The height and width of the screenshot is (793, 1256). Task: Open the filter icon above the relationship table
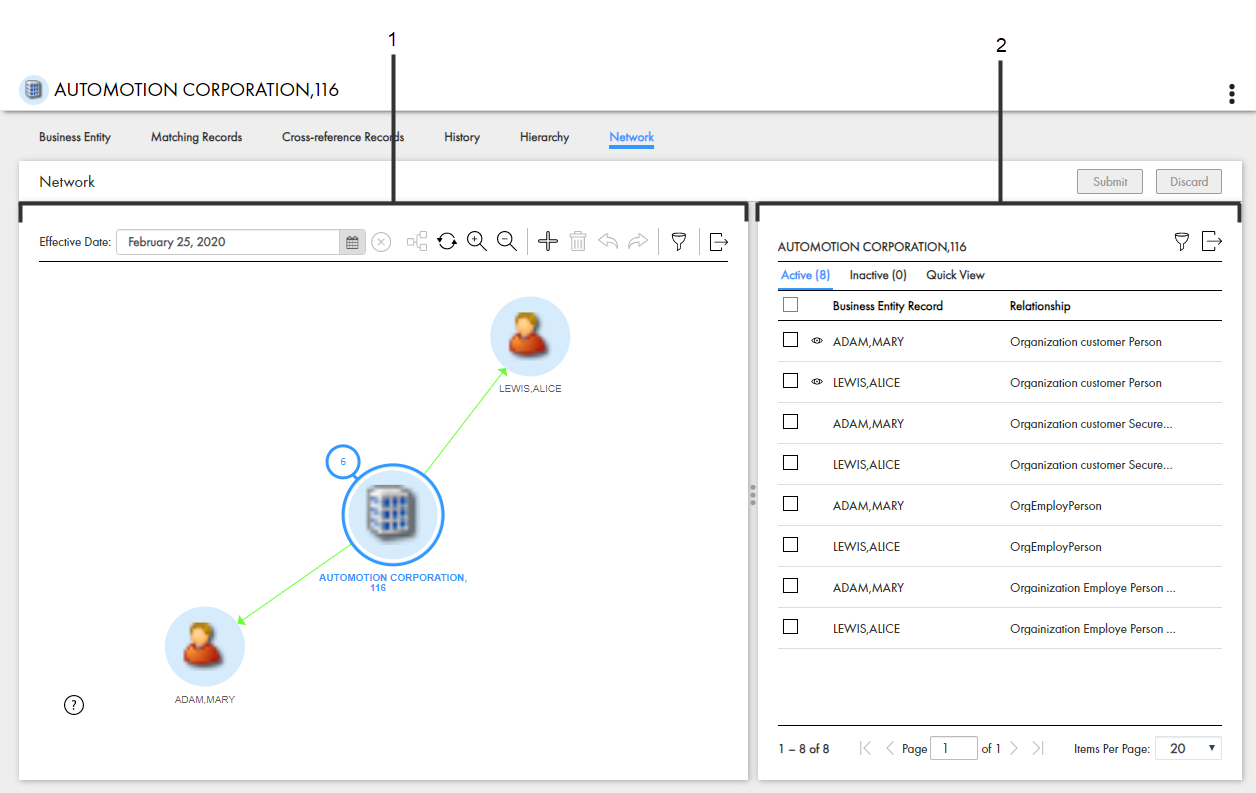click(x=1181, y=241)
